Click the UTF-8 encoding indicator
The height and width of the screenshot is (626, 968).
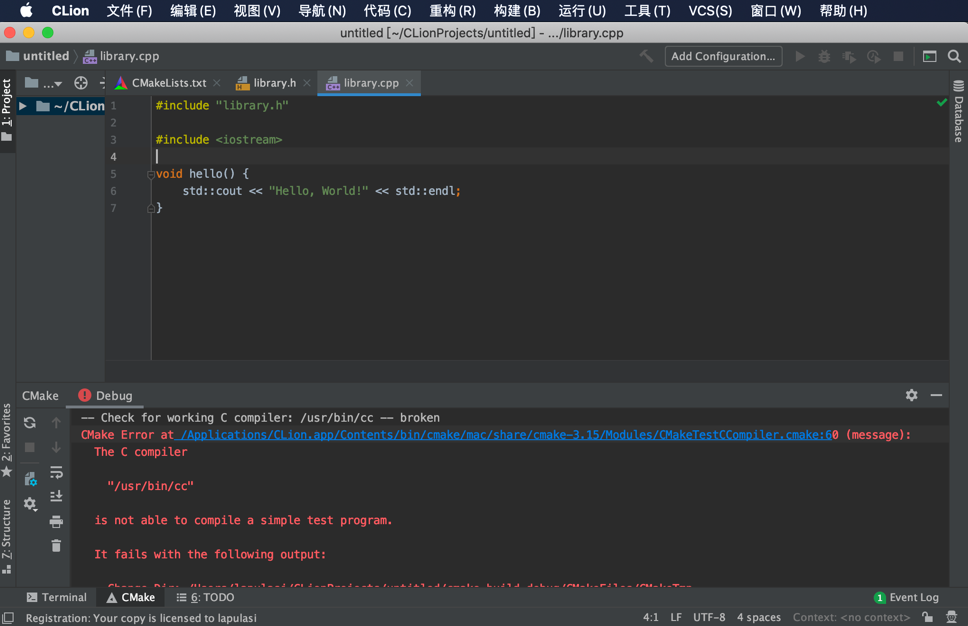point(709,617)
